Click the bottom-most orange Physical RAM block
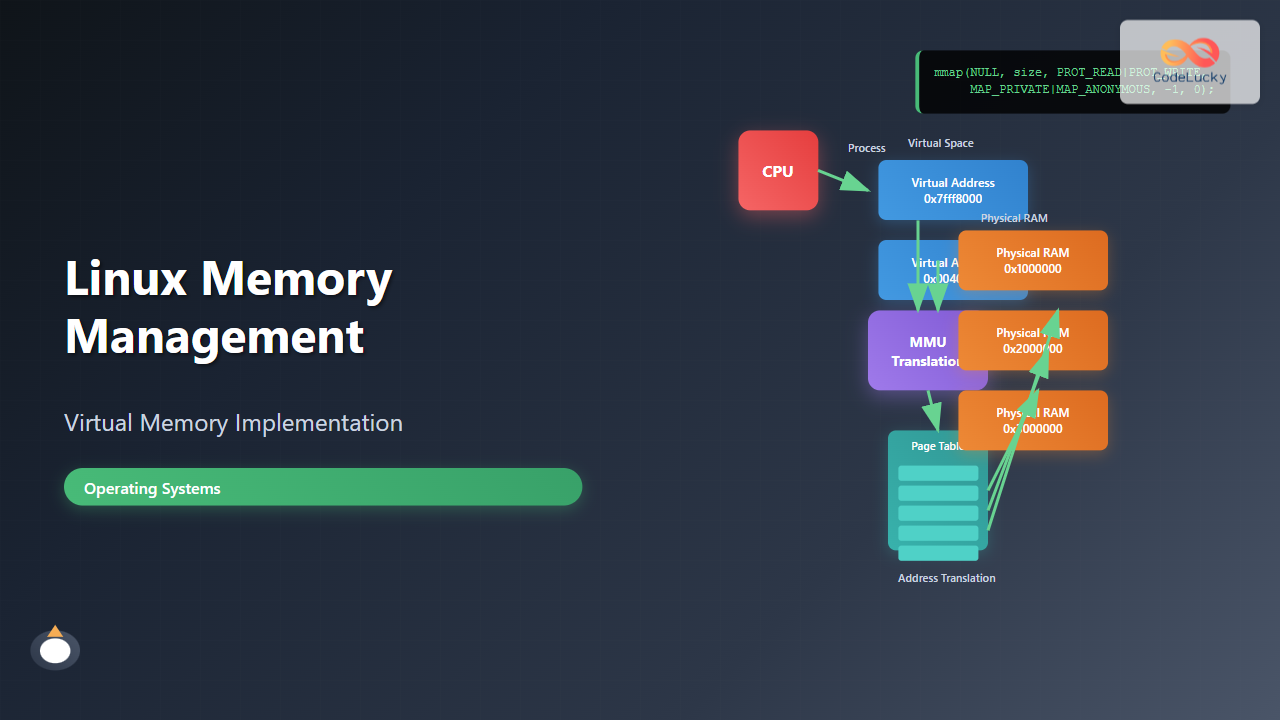This screenshot has height=720, width=1280. tap(1032, 421)
